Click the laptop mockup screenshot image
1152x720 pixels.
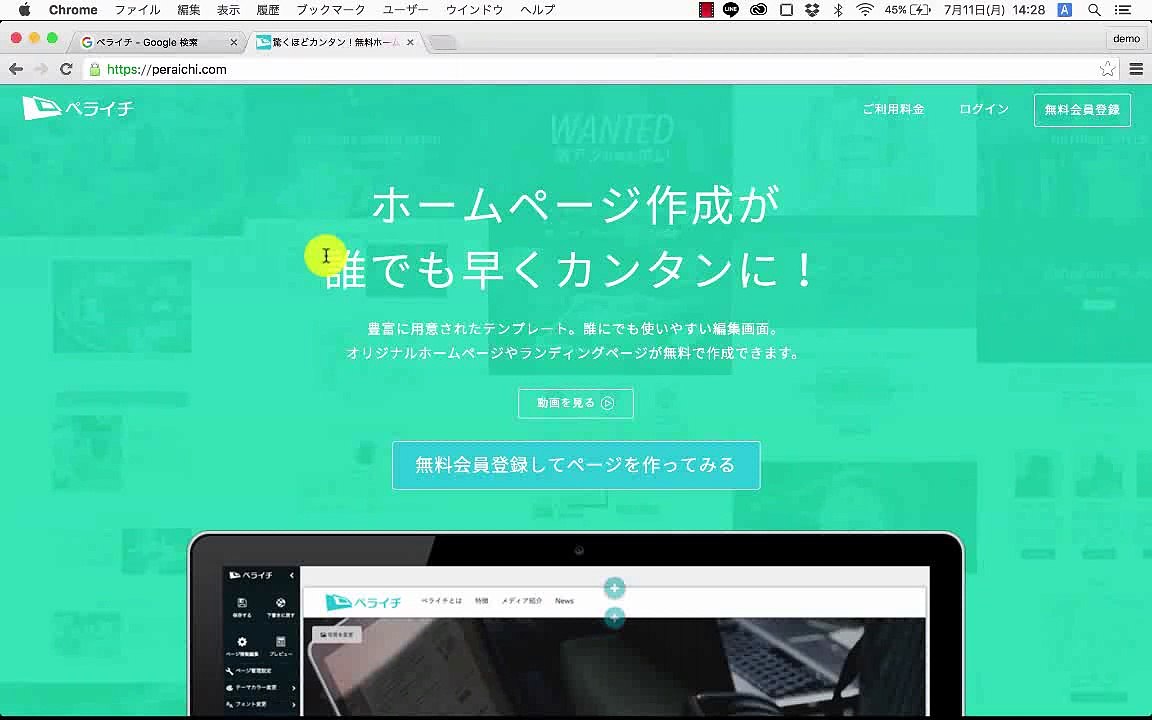pyautogui.click(x=576, y=624)
